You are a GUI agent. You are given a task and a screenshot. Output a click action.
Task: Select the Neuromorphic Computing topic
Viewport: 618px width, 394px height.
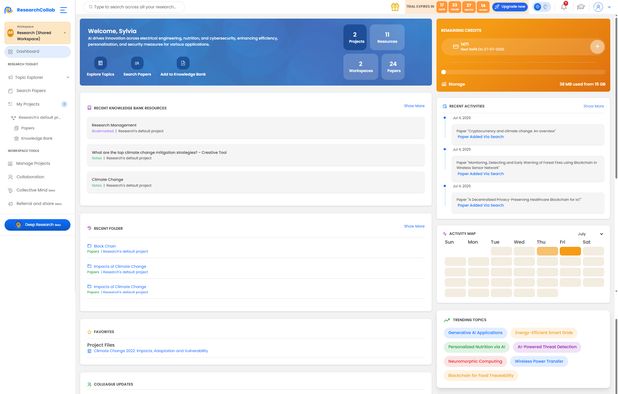[475, 361]
